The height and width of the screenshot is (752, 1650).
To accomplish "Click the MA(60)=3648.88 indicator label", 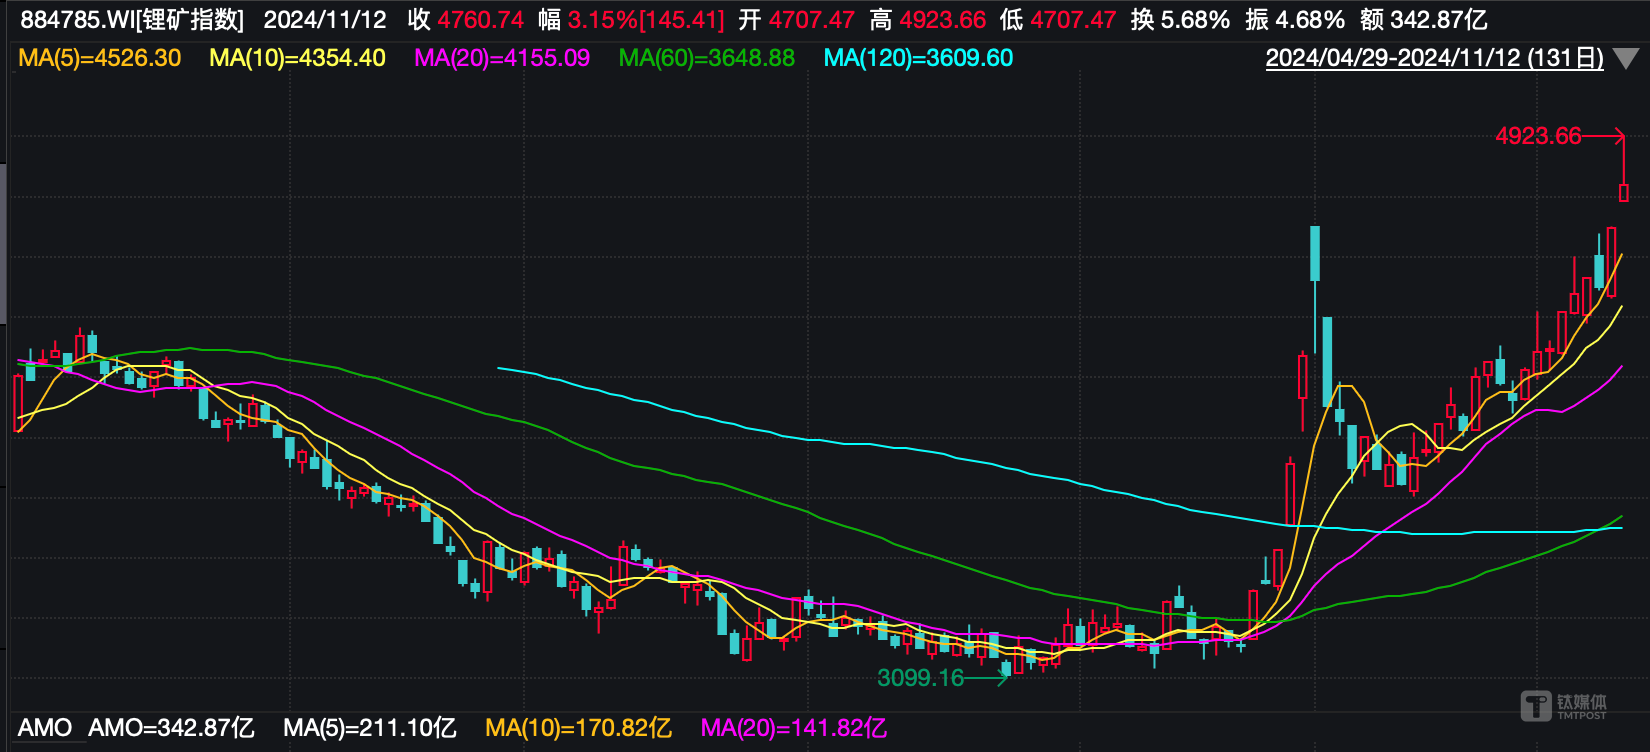I will pyautogui.click(x=707, y=58).
